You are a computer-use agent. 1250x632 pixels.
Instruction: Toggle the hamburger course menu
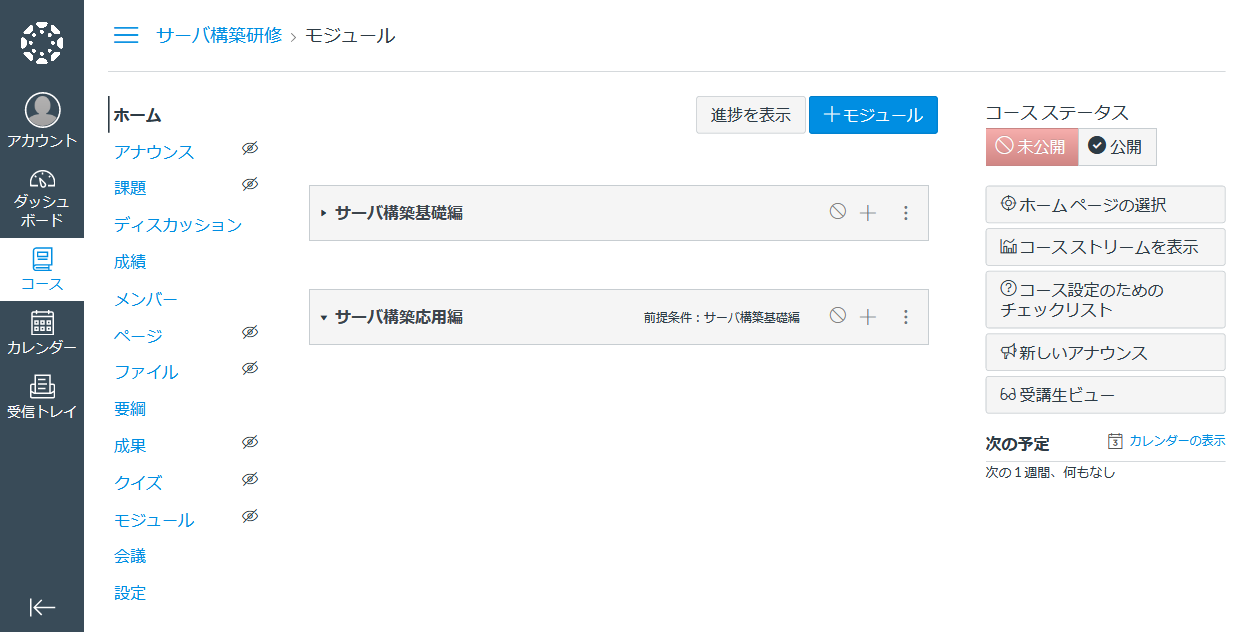[126, 36]
